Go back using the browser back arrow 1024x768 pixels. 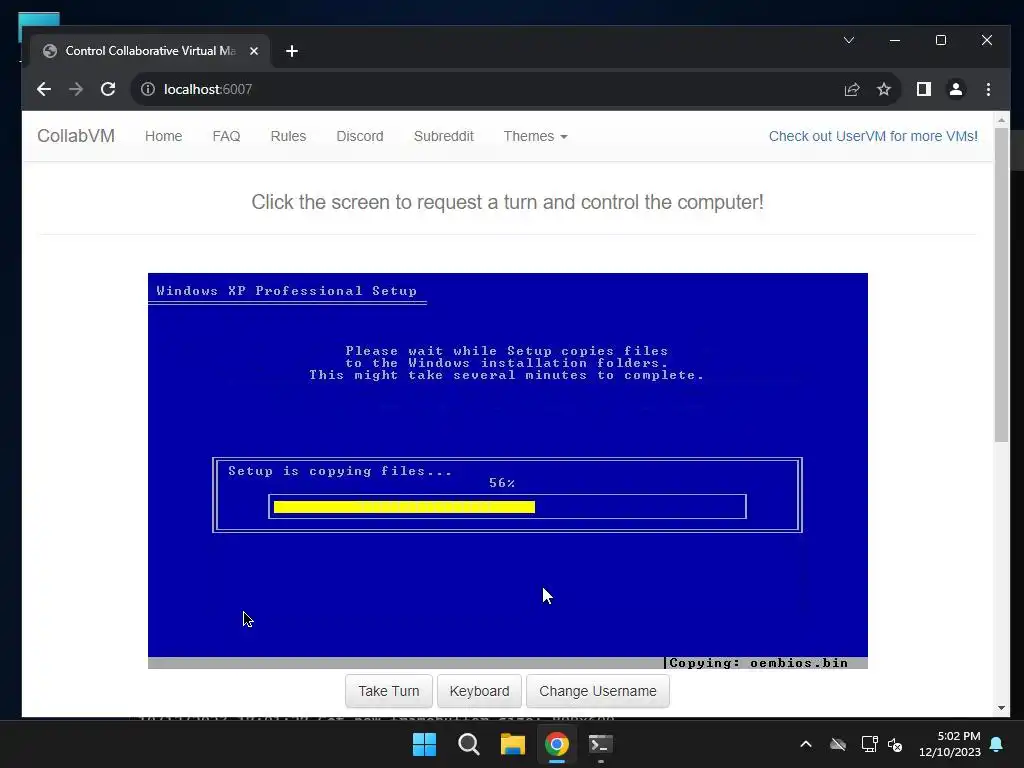coord(44,89)
